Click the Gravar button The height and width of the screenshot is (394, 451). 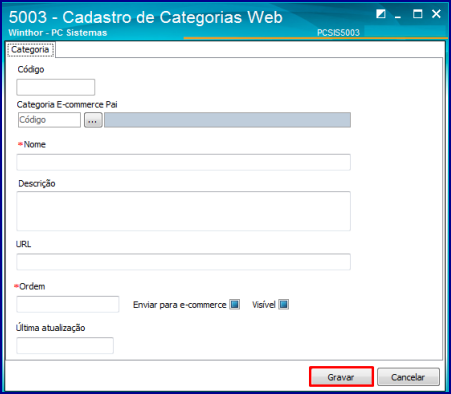[341, 377]
